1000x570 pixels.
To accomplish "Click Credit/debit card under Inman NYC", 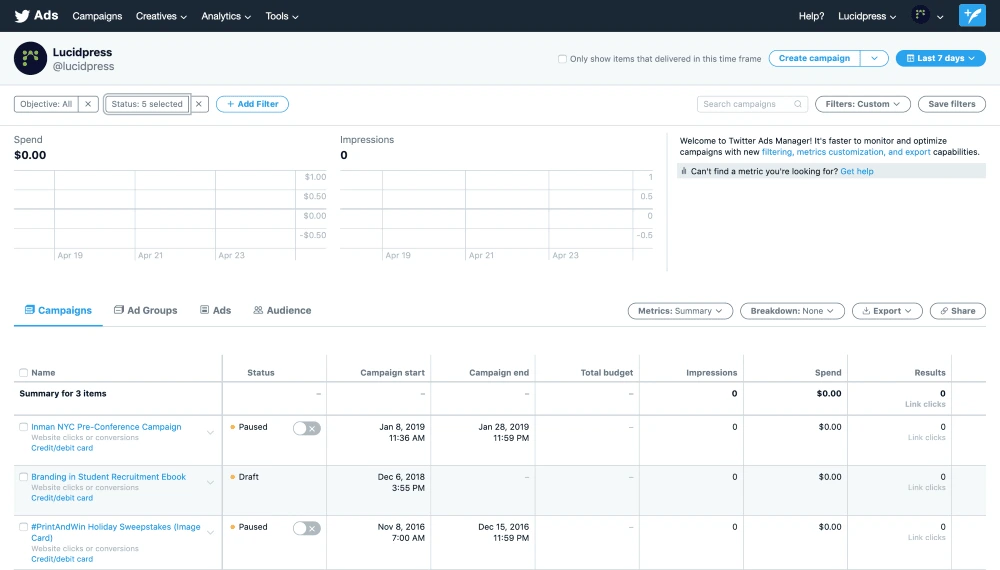I will (x=62, y=448).
